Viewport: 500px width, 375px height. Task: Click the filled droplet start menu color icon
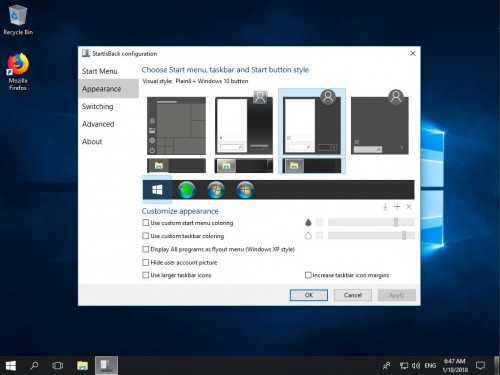(x=308, y=222)
